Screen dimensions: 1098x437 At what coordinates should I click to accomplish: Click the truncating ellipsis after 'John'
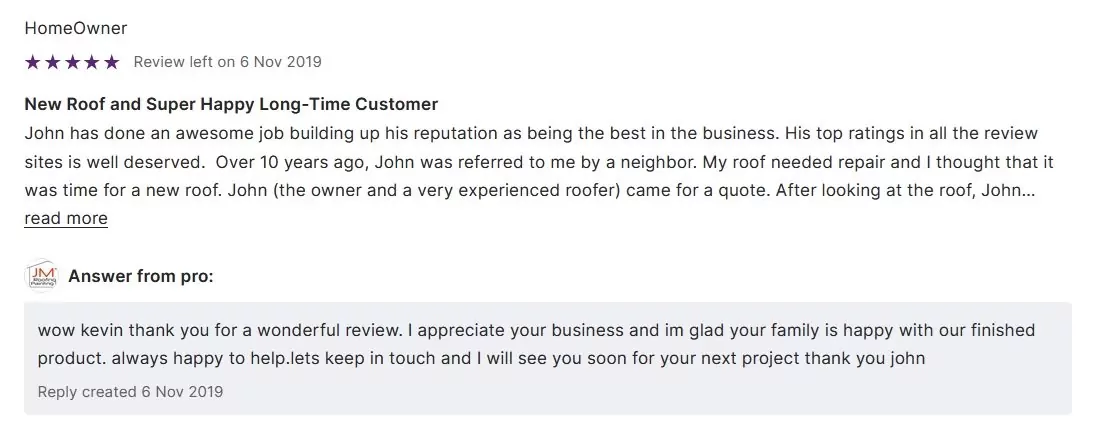1027,190
